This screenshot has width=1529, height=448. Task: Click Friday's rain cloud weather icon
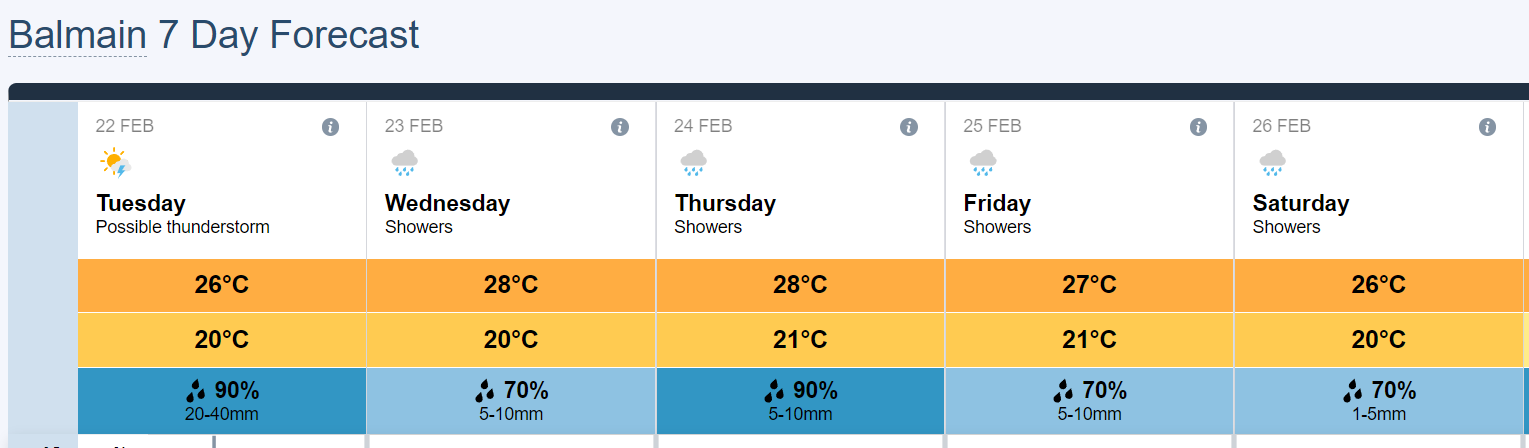pyautogui.click(x=983, y=163)
